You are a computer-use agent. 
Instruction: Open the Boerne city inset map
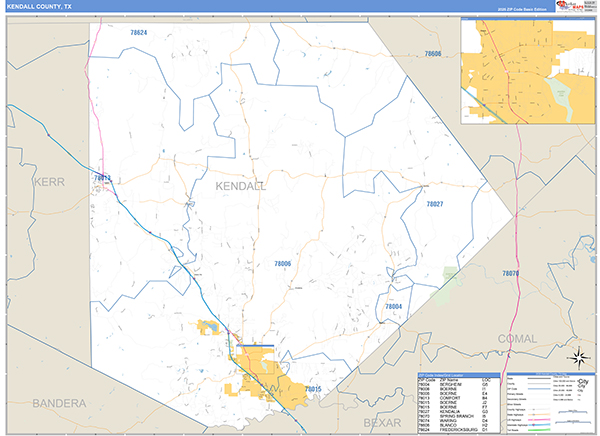(x=528, y=71)
